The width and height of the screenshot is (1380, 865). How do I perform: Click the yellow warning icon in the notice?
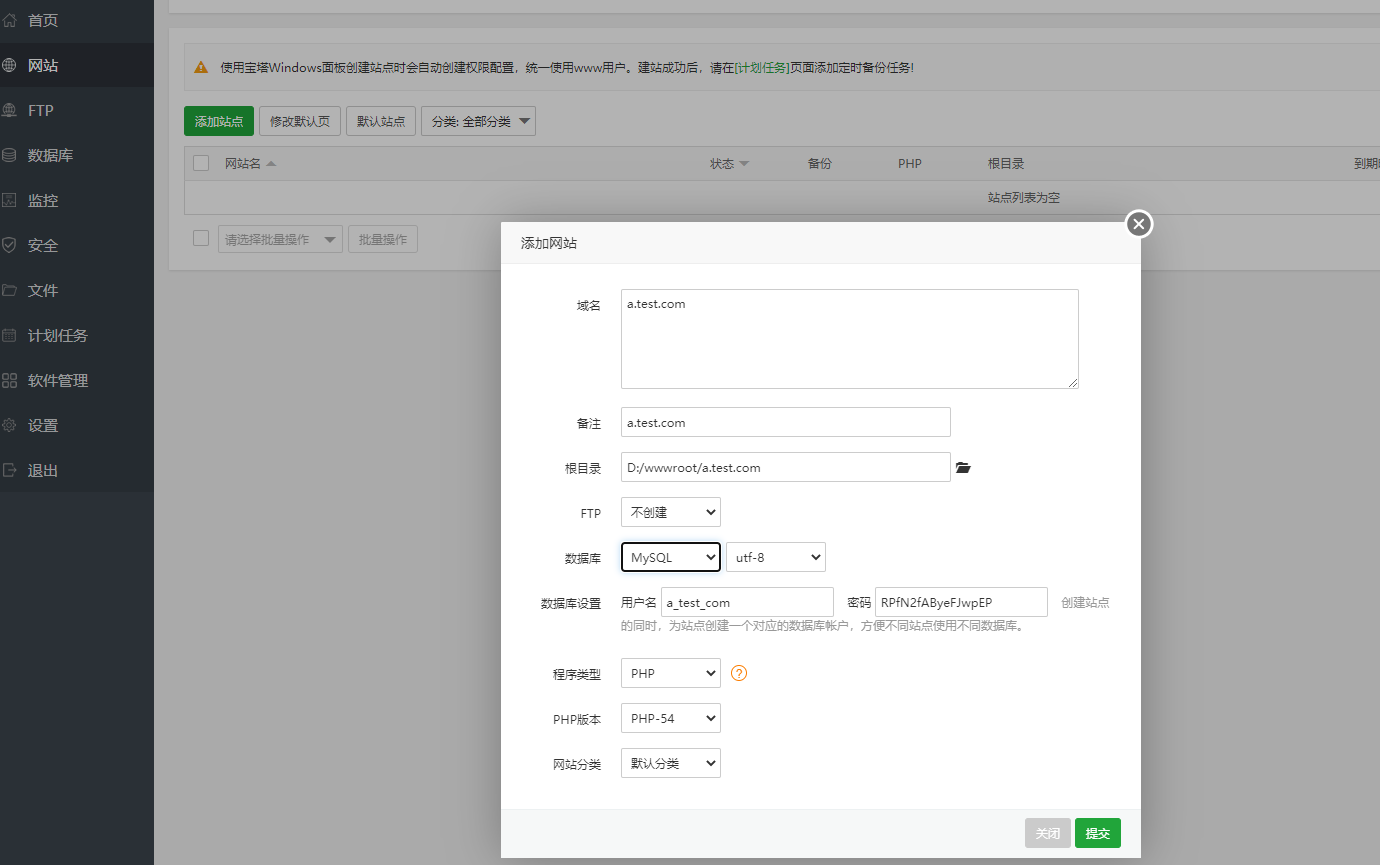click(201, 67)
